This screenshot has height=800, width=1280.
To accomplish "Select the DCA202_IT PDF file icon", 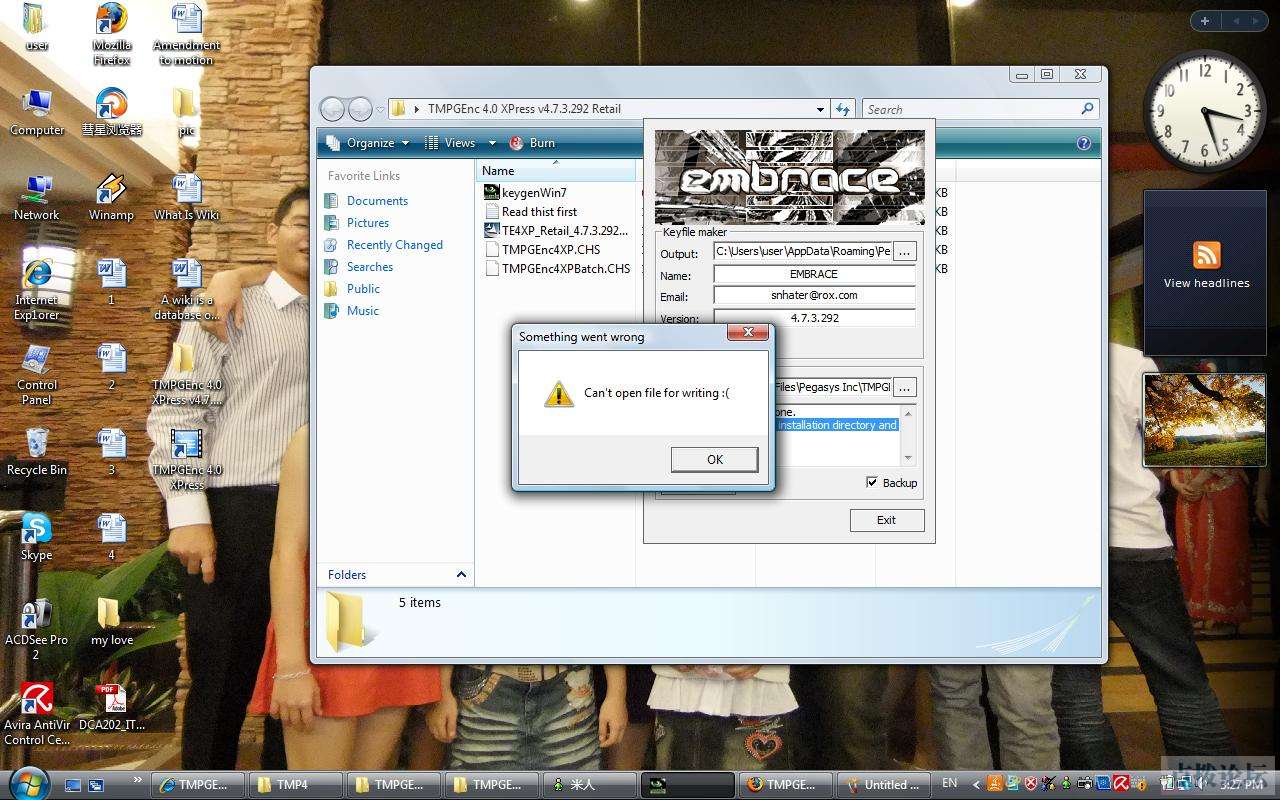I will pyautogui.click(x=111, y=707).
